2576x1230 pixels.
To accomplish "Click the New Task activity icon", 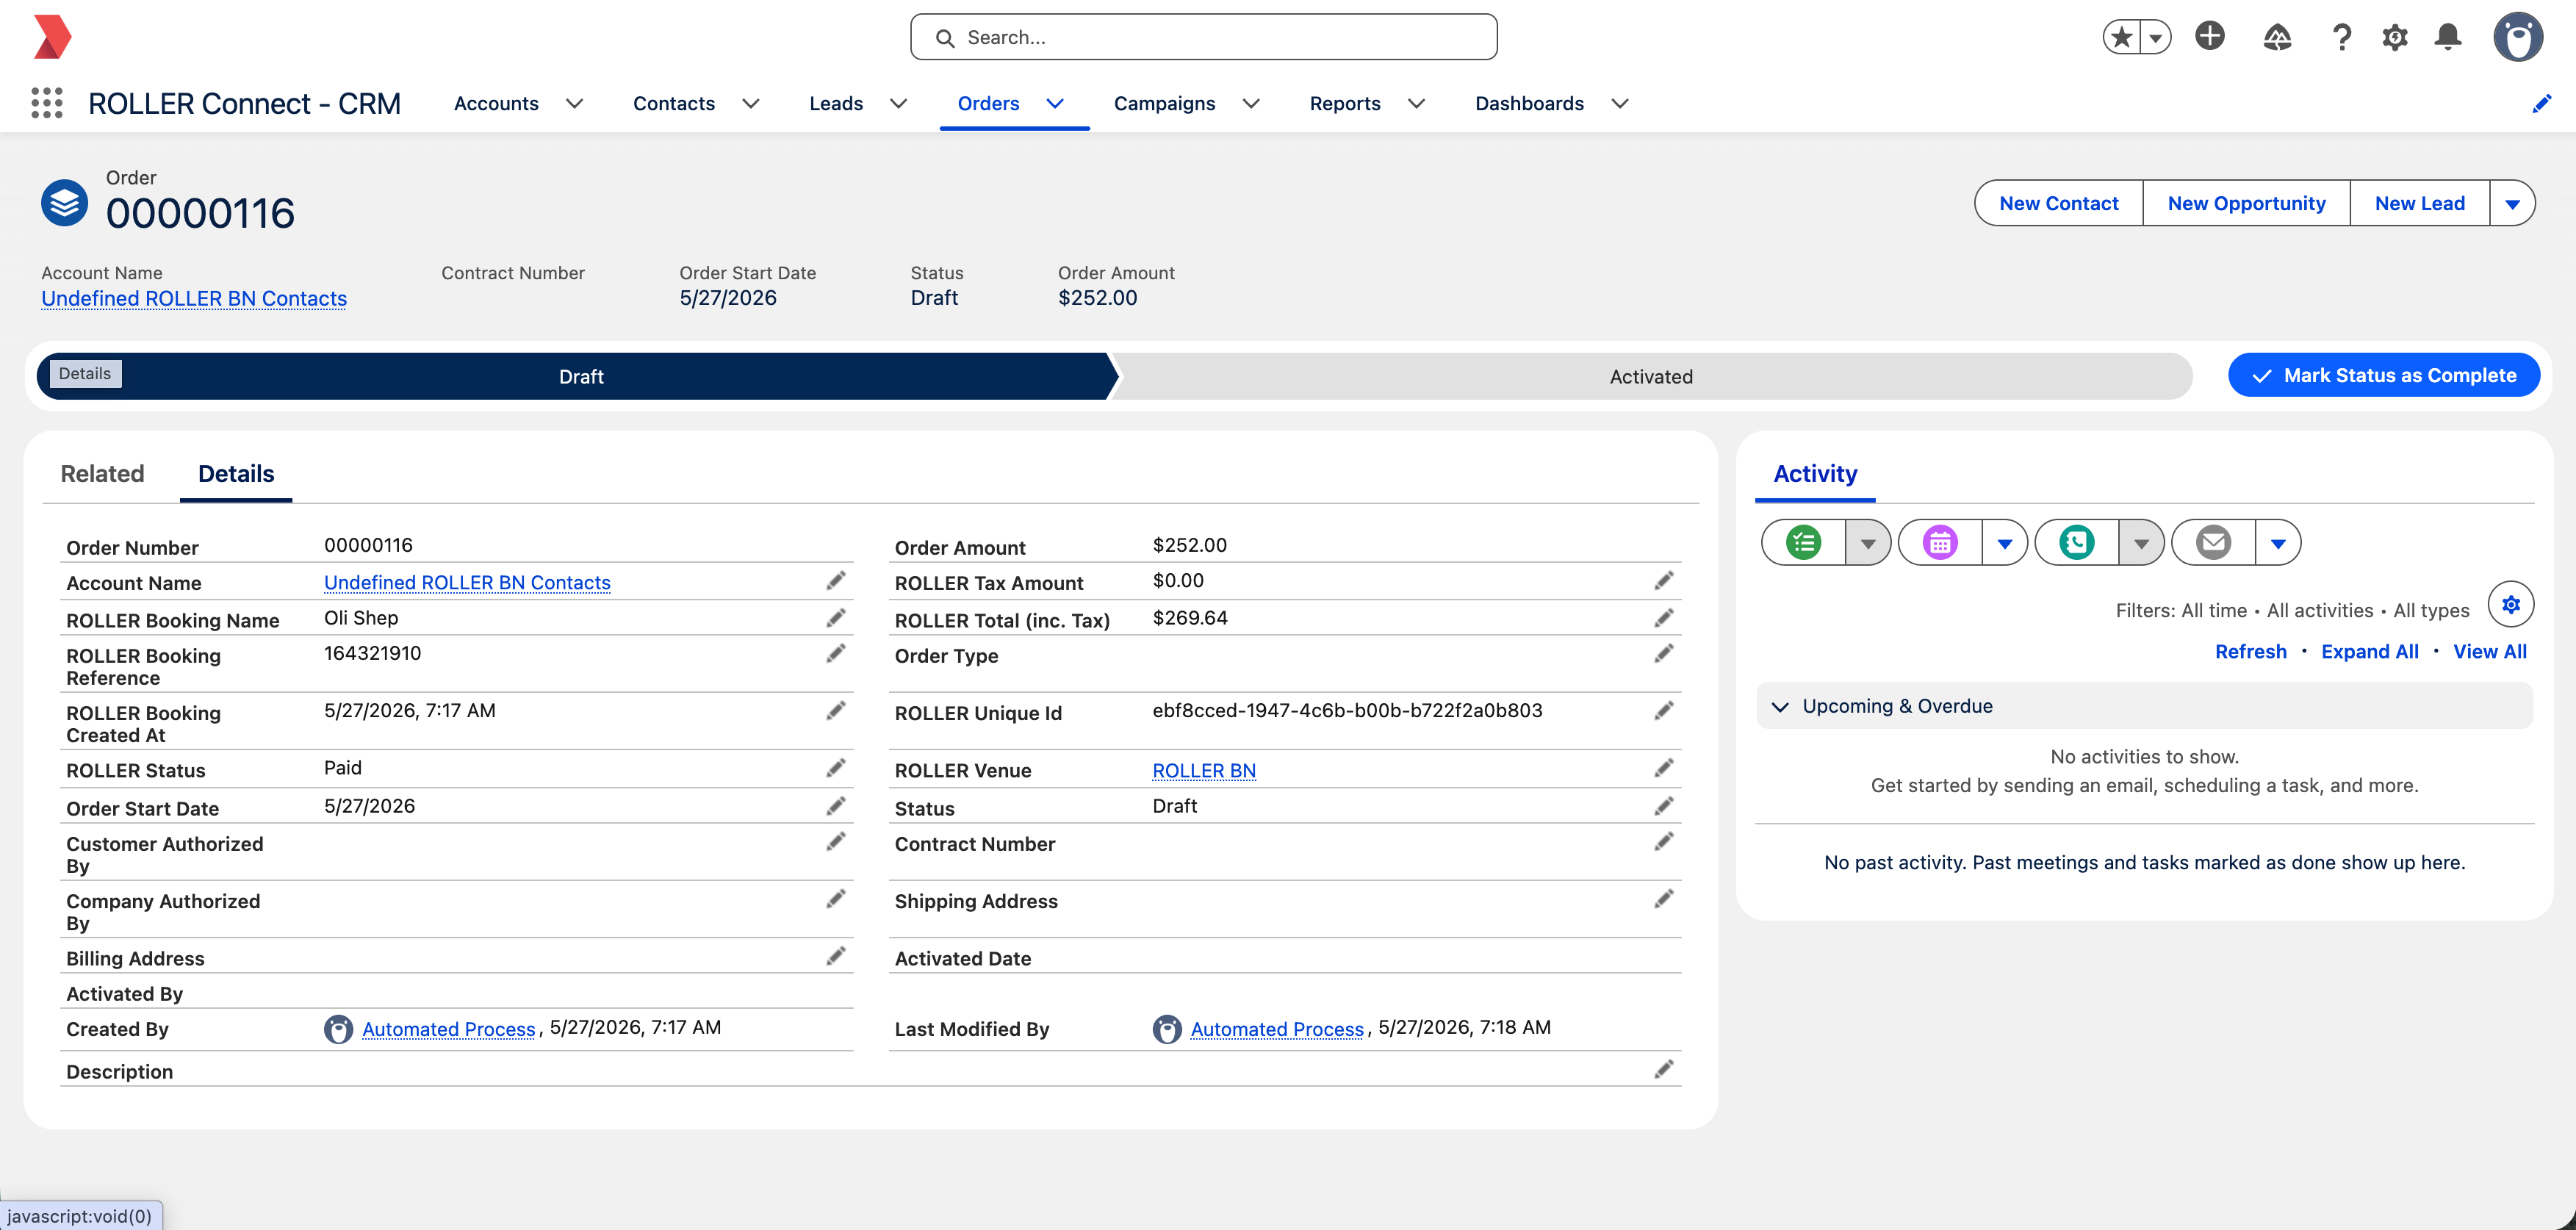I will click(x=1804, y=543).
